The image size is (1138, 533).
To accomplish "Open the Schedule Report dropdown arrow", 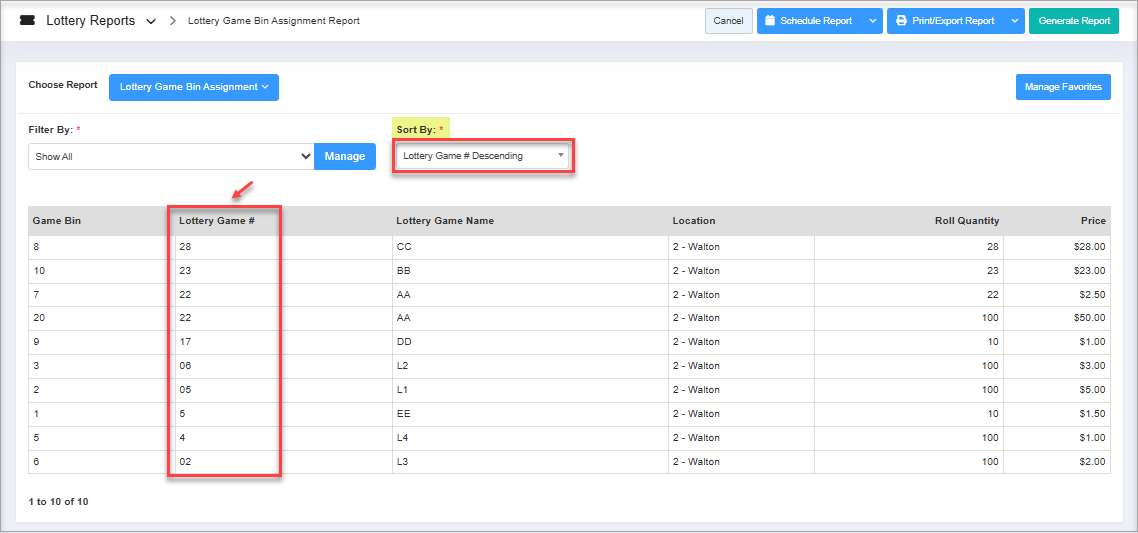I will click(x=872, y=21).
